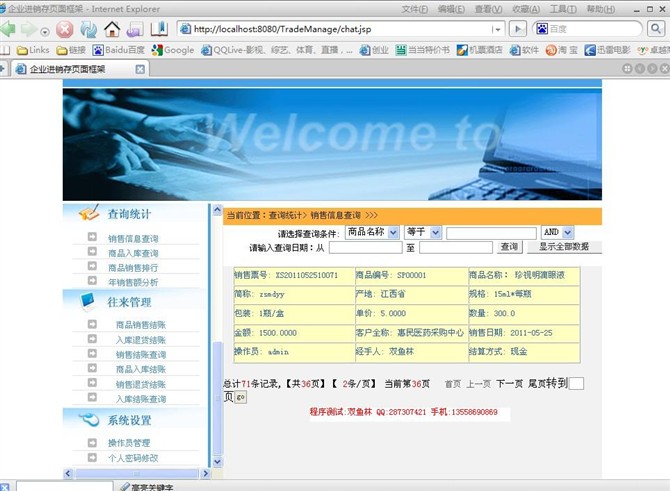Open 入库结账查询 in sidebar
The width and height of the screenshot is (670, 491).
pyautogui.click(x=141, y=399)
